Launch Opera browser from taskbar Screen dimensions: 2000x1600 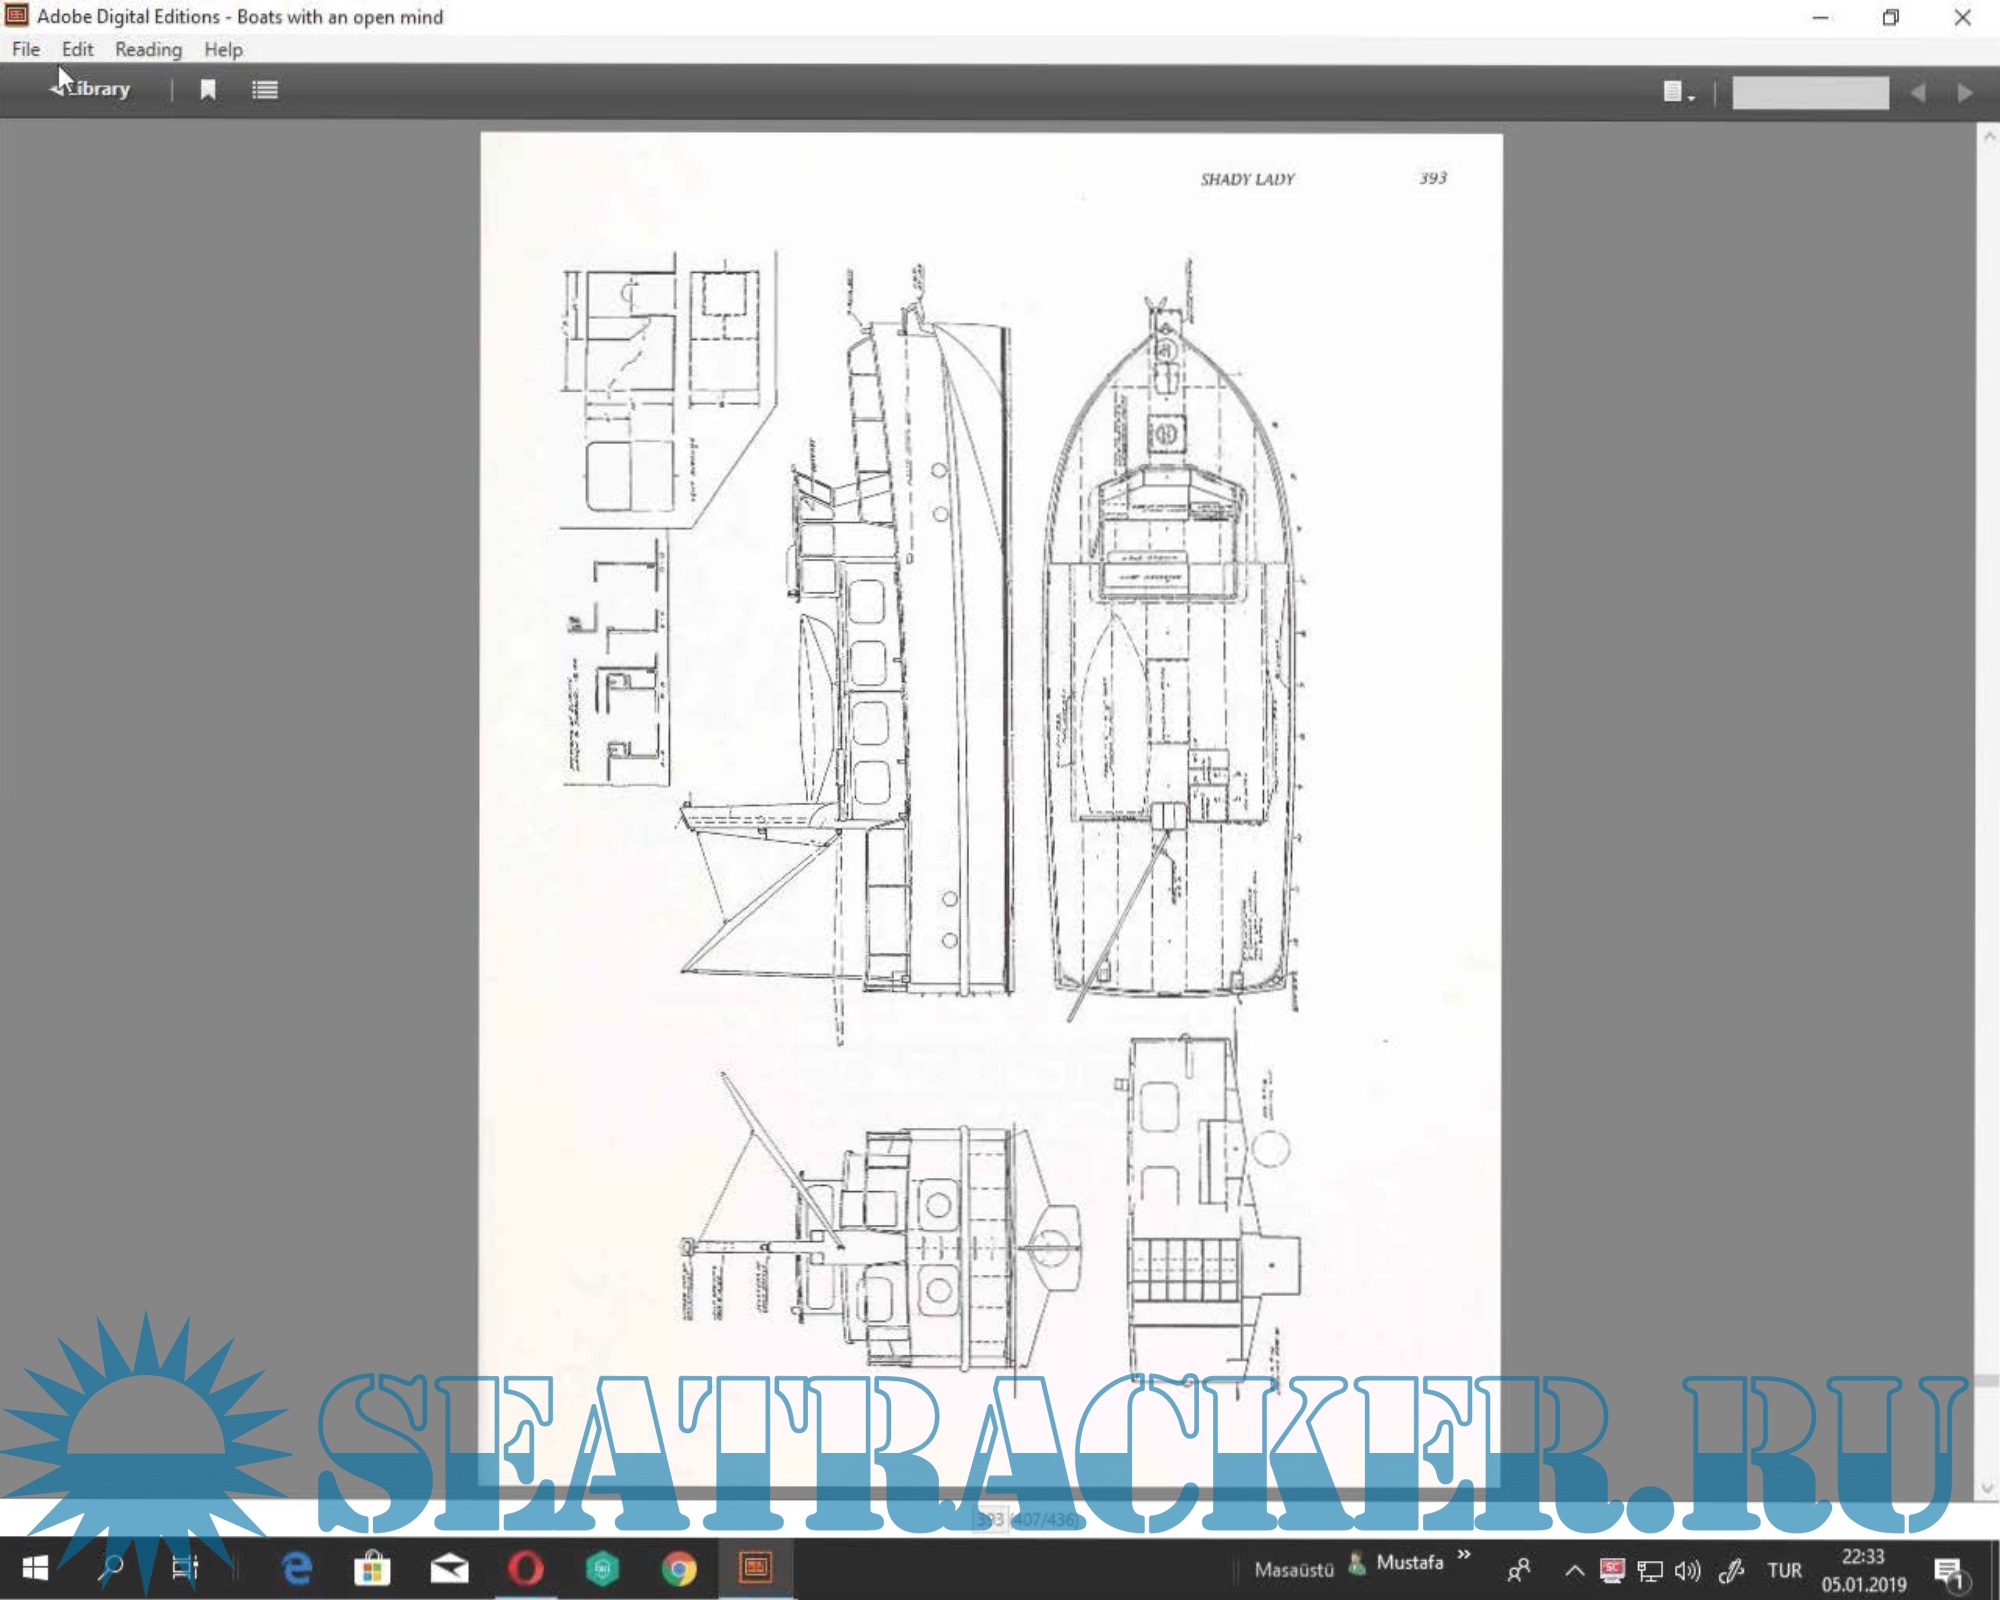click(x=526, y=1568)
